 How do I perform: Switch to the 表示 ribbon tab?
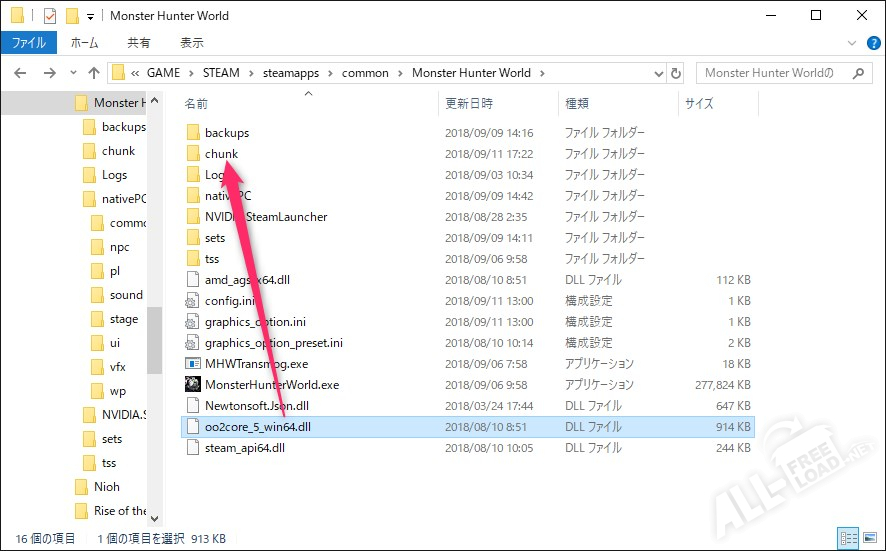191,43
